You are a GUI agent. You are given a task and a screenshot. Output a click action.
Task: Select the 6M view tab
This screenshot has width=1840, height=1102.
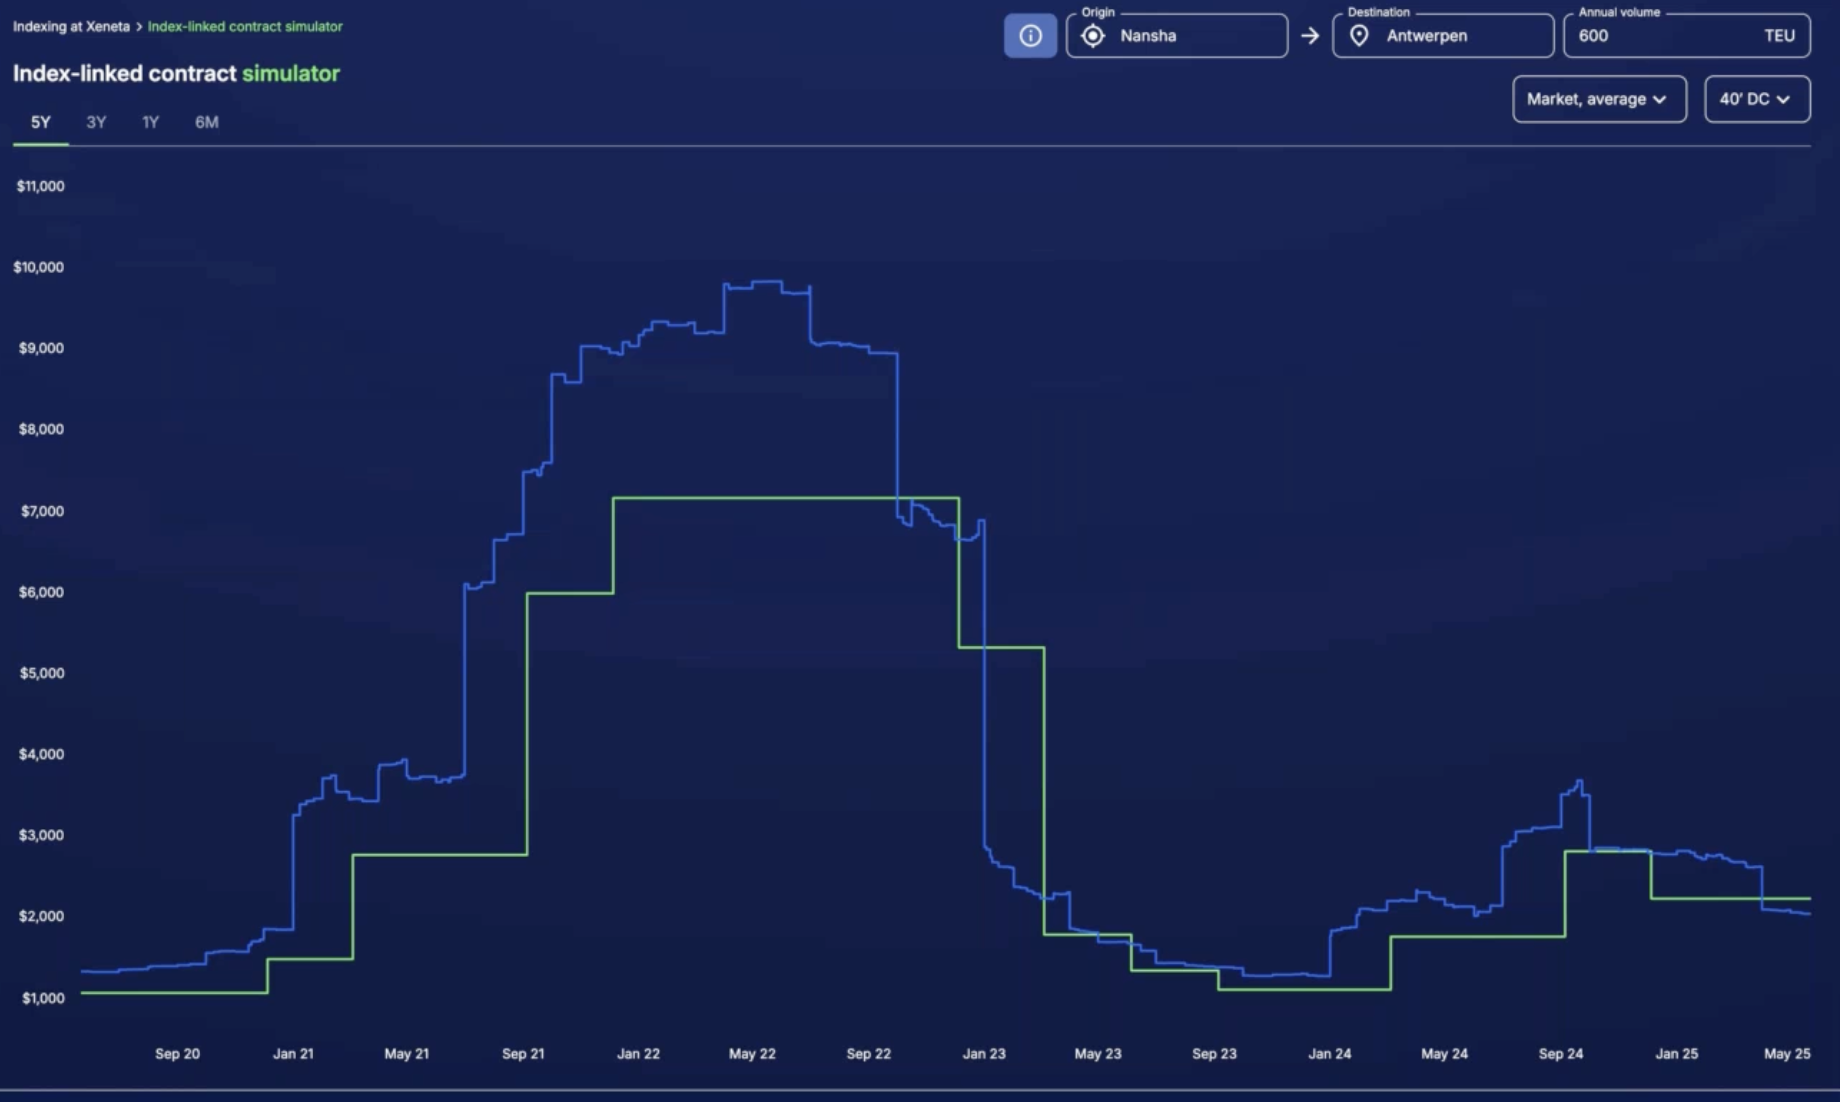pos(206,122)
